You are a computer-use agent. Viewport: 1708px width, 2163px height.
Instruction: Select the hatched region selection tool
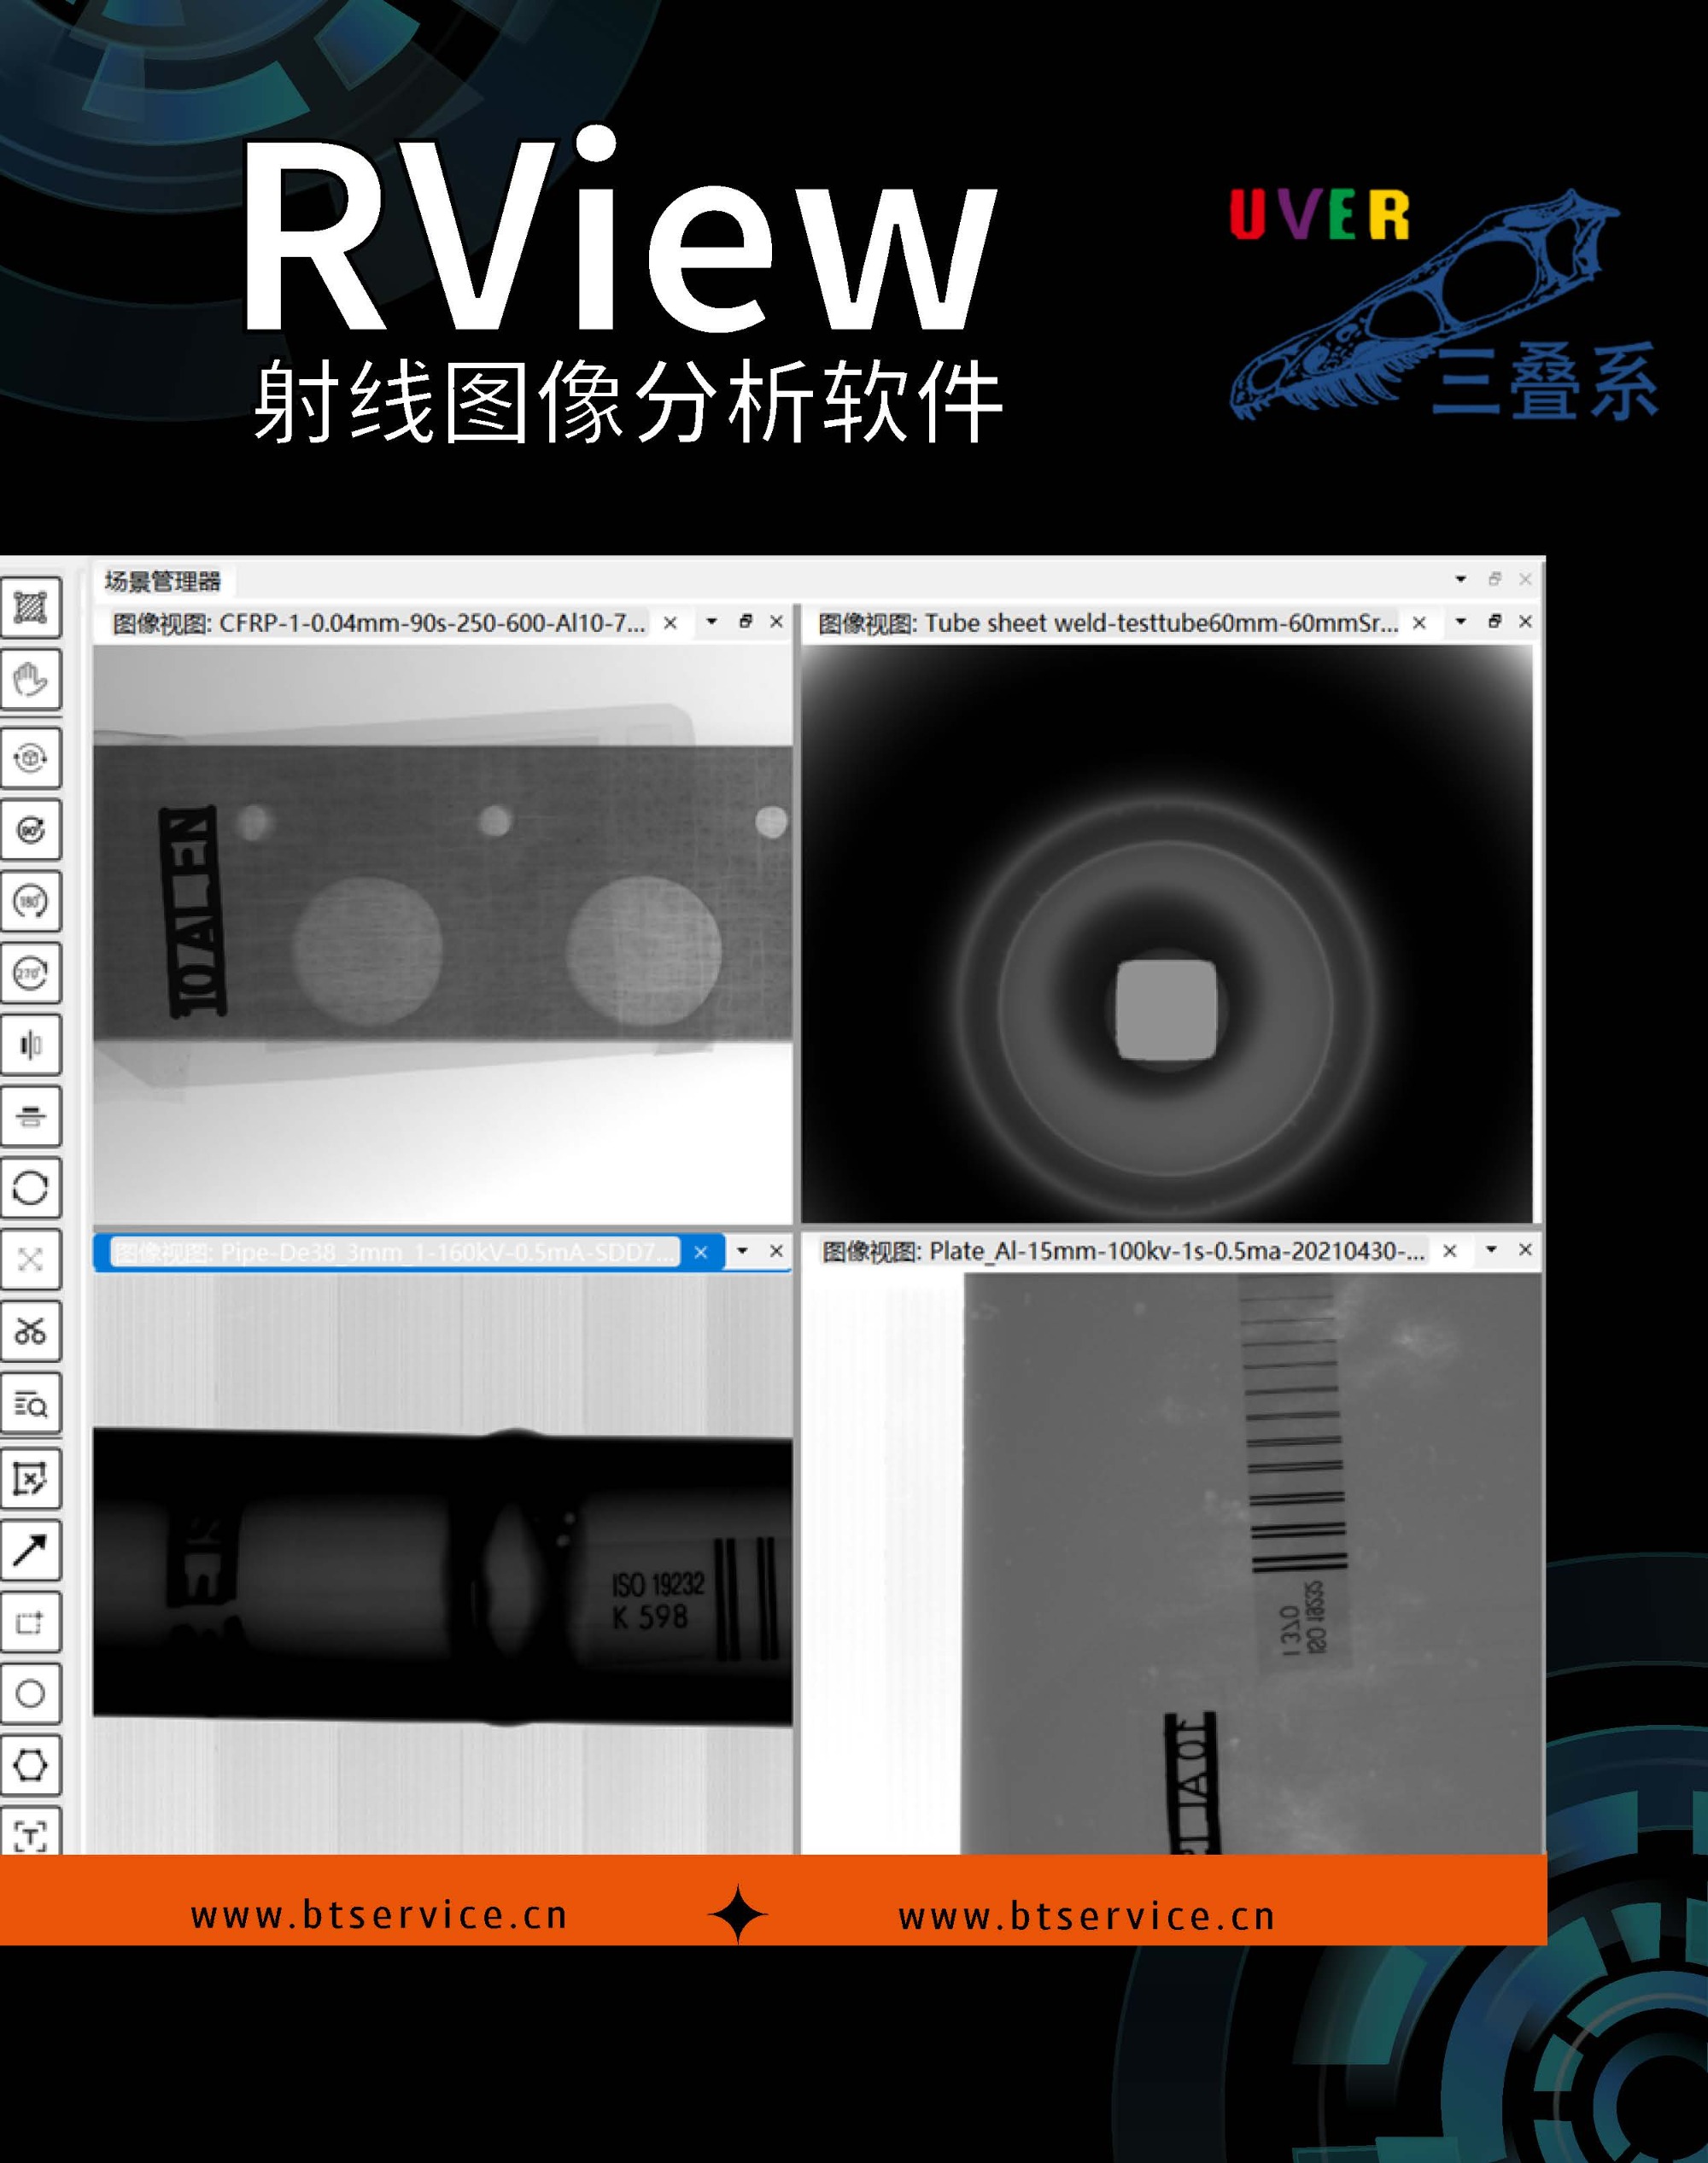coord(30,607)
